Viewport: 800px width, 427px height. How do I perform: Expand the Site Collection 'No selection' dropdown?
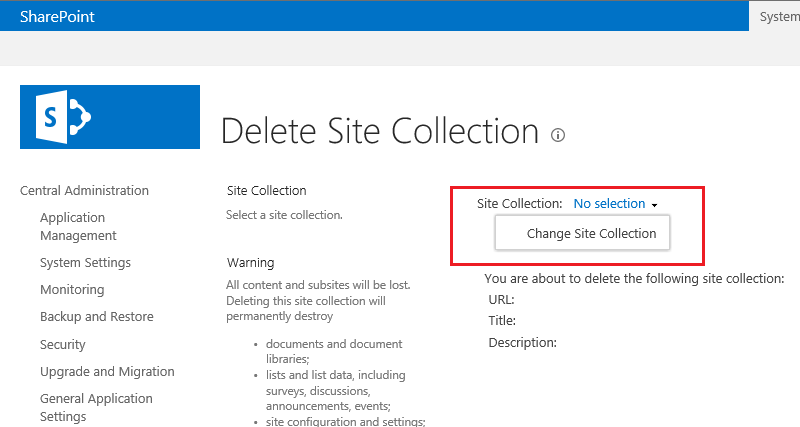[x=615, y=204]
